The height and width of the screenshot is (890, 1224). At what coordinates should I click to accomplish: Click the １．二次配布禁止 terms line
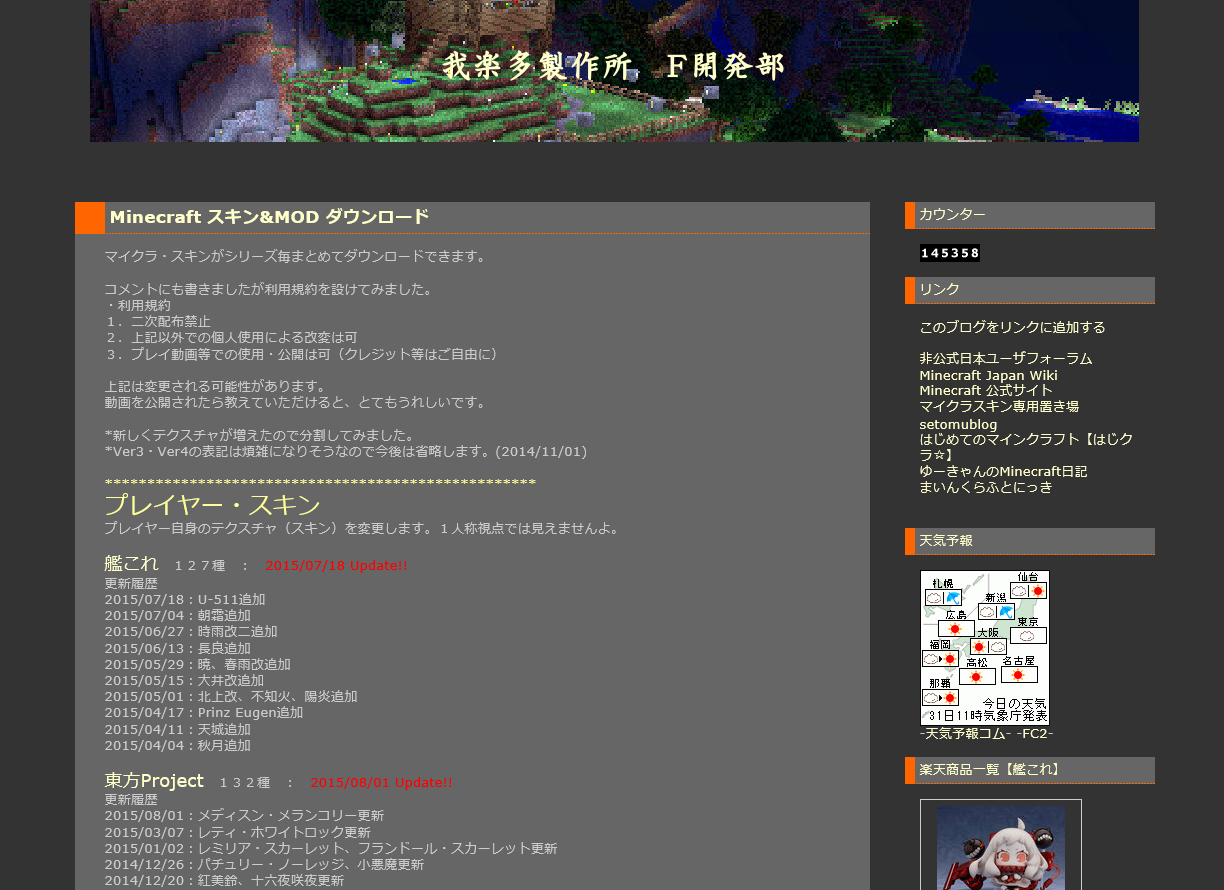(x=158, y=321)
